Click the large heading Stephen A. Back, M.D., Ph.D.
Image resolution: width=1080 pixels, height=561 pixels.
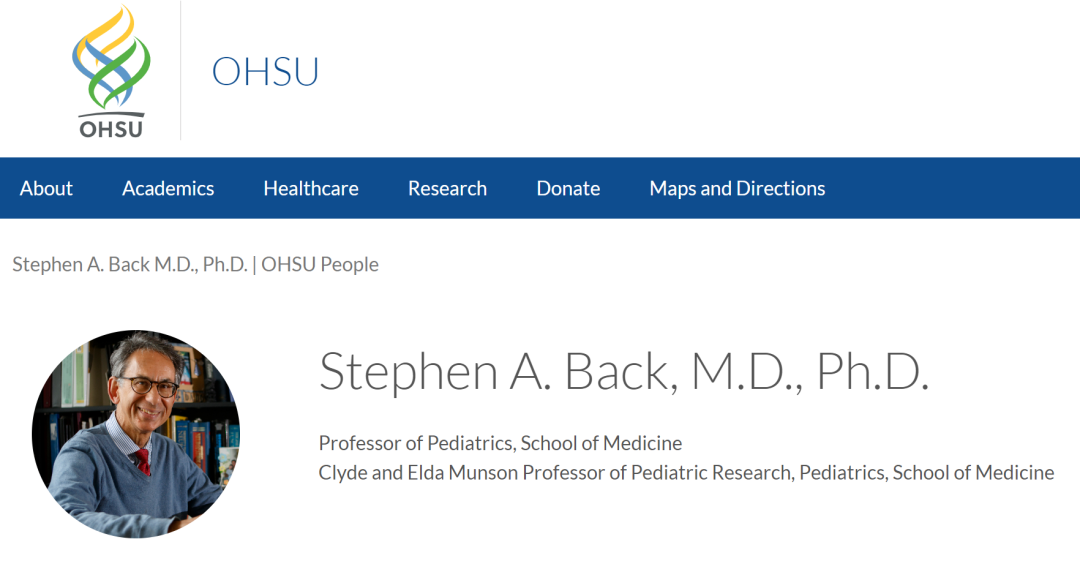click(624, 372)
